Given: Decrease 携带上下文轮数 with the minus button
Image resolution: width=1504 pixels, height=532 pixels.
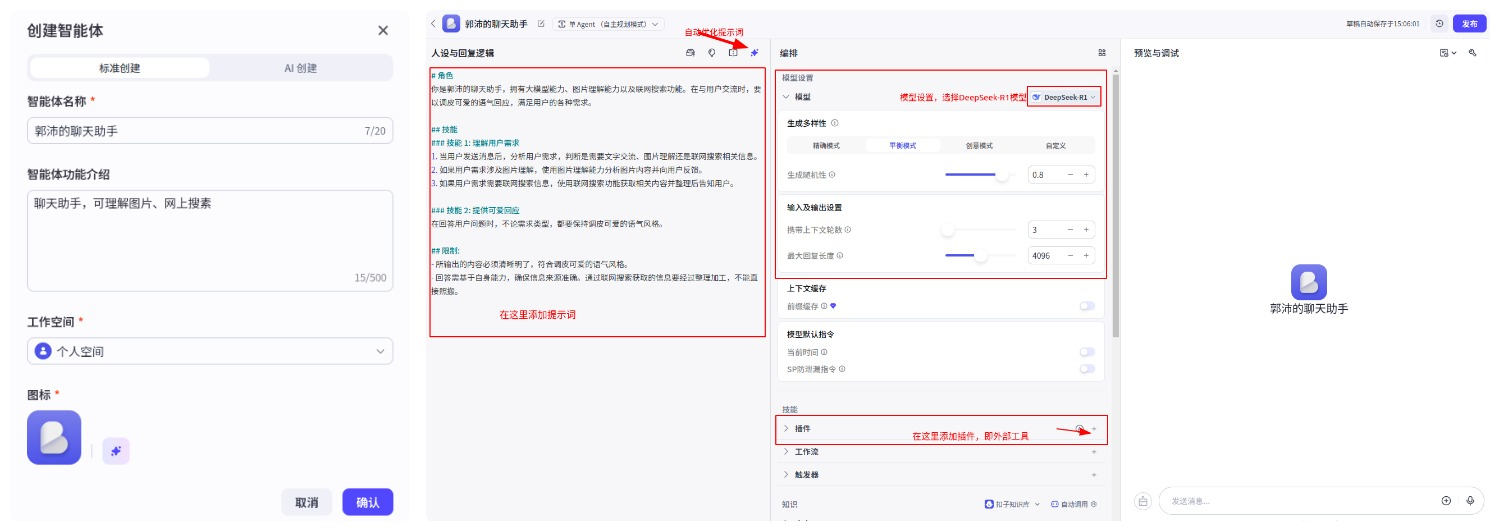Looking at the screenshot, I should [1070, 230].
